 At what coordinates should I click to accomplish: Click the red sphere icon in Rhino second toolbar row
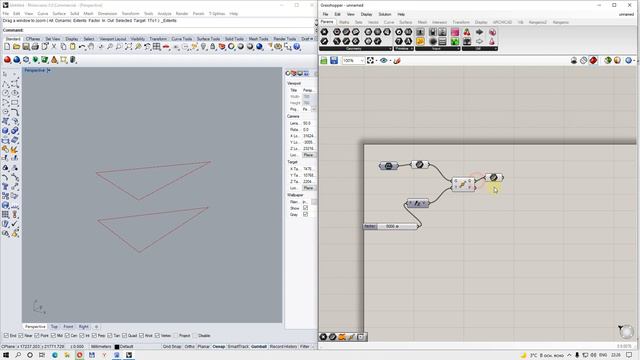coord(7,60)
